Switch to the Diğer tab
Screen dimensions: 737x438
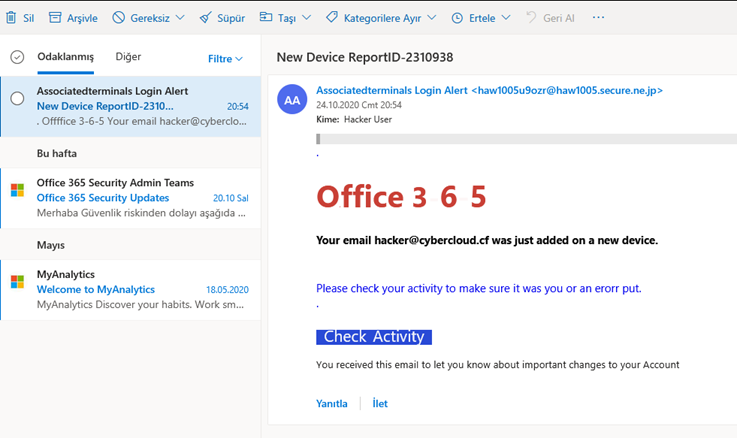128,57
